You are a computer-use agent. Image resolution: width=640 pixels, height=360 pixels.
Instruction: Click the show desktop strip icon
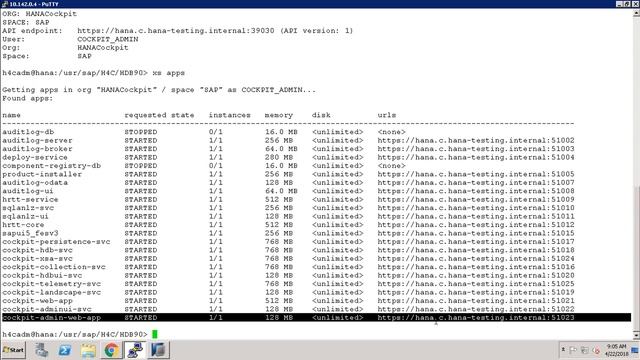[635, 350]
